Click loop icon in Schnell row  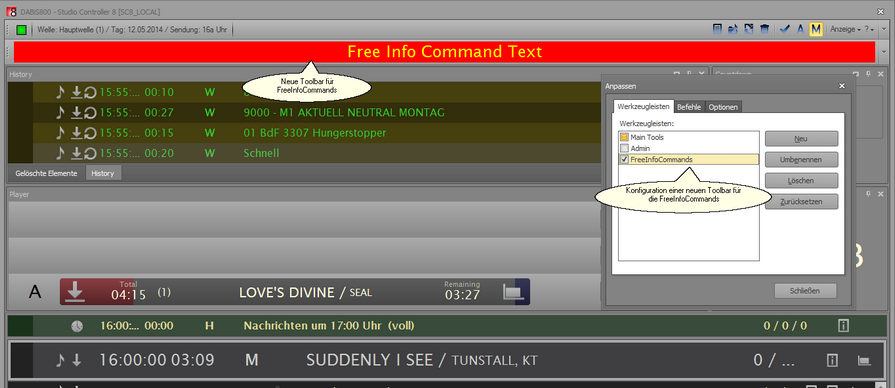90,153
